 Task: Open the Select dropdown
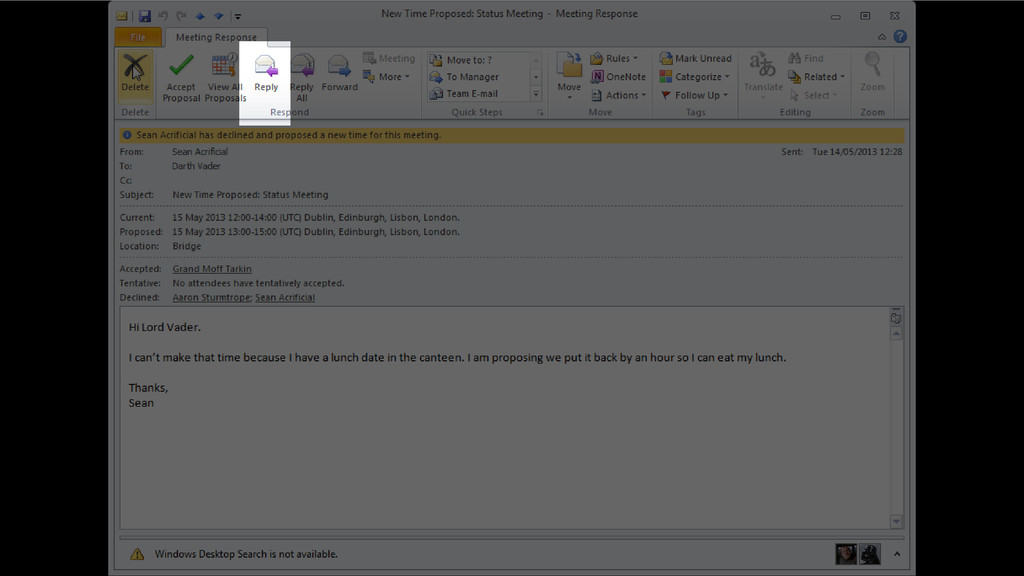[x=813, y=95]
